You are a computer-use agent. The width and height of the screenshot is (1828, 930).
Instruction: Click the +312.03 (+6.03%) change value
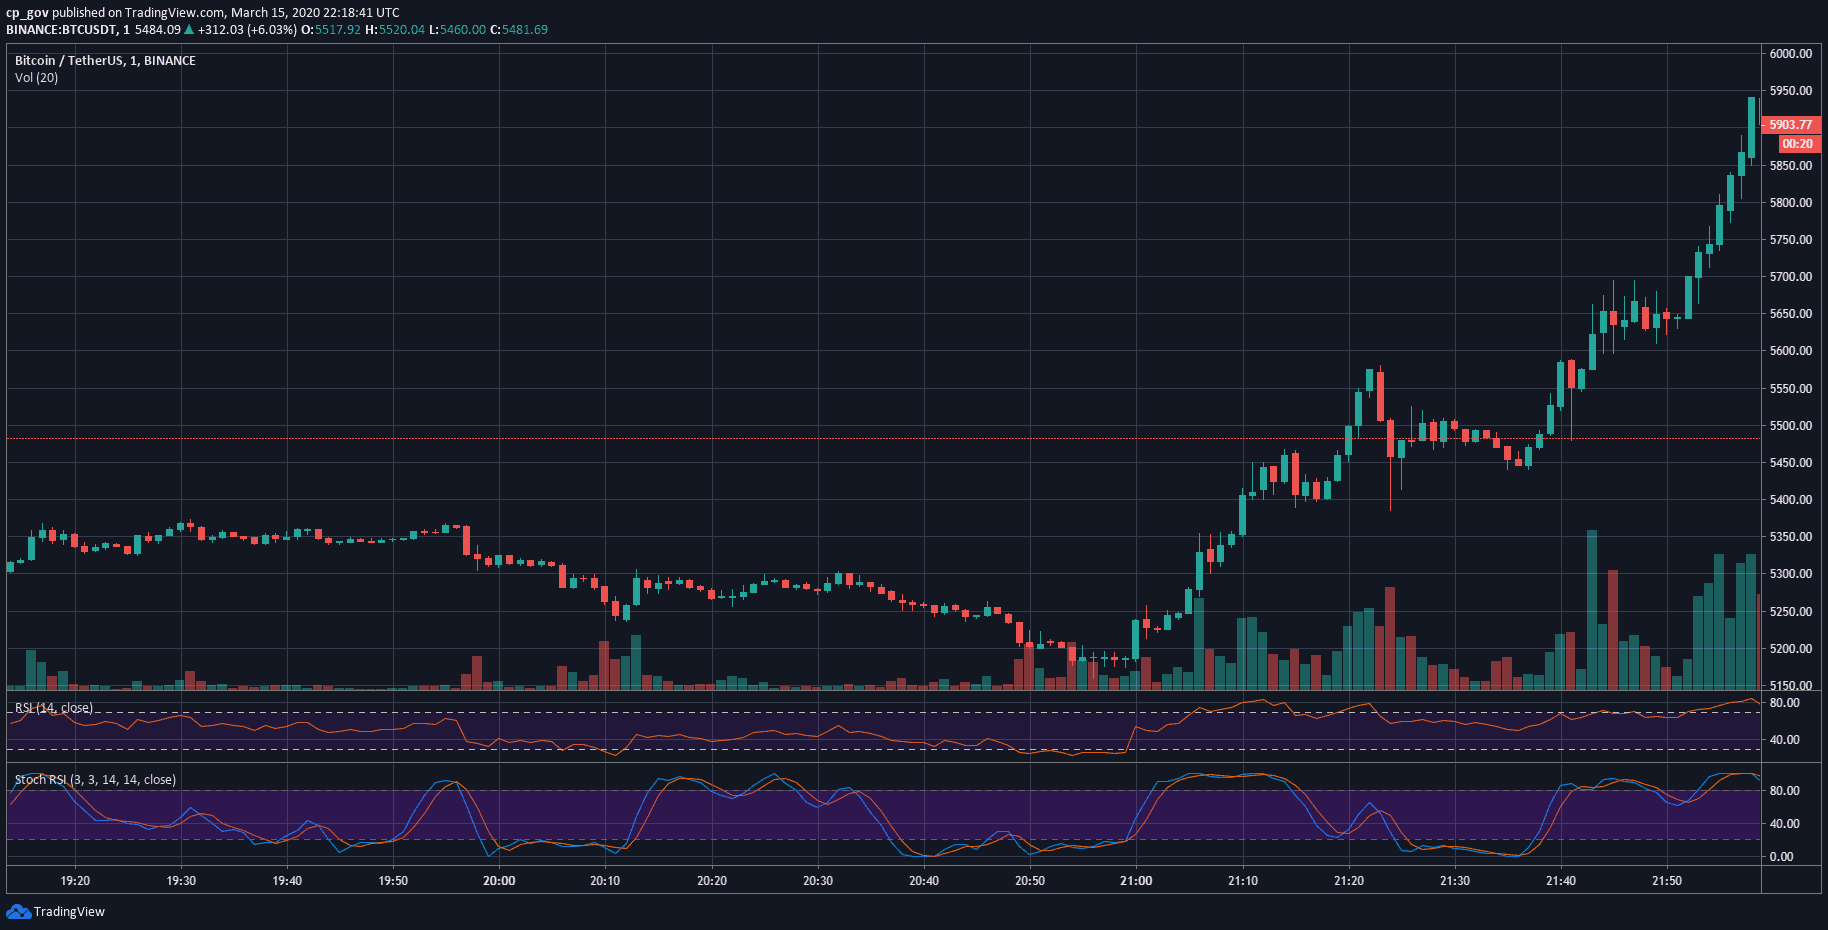coord(247,30)
